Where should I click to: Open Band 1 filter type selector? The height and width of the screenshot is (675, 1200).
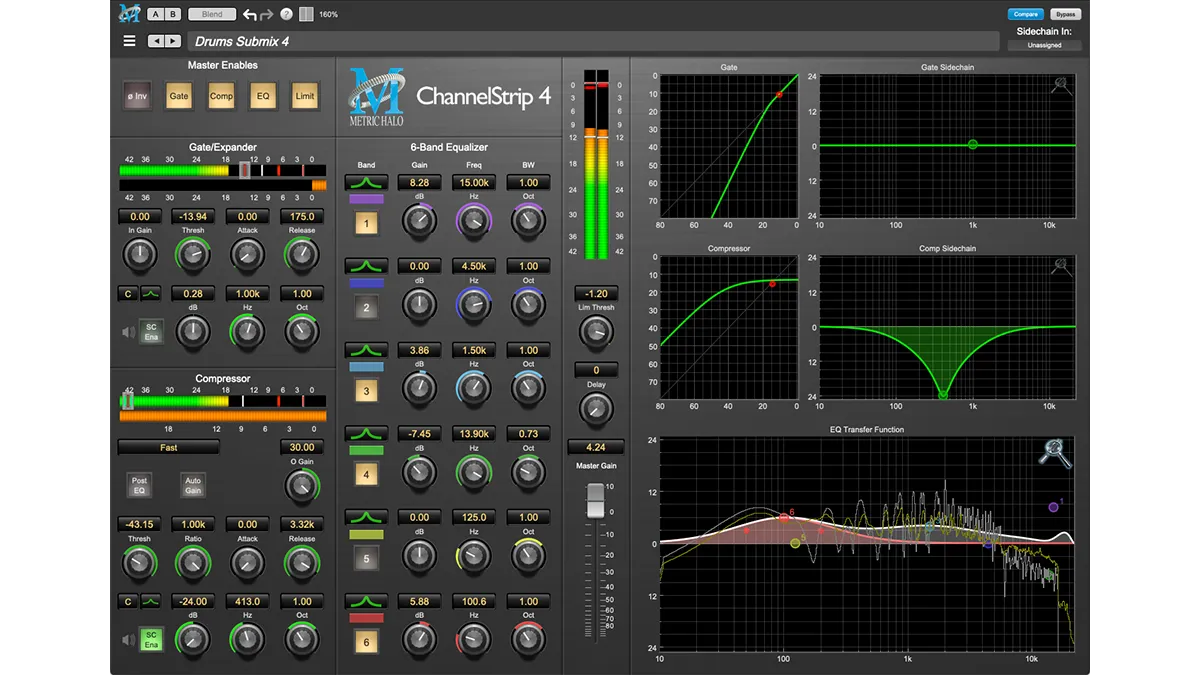[366, 183]
